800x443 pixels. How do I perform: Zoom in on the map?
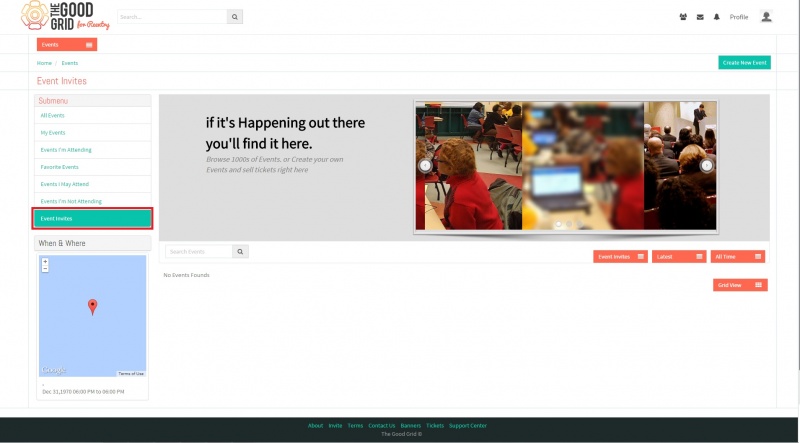[45, 261]
